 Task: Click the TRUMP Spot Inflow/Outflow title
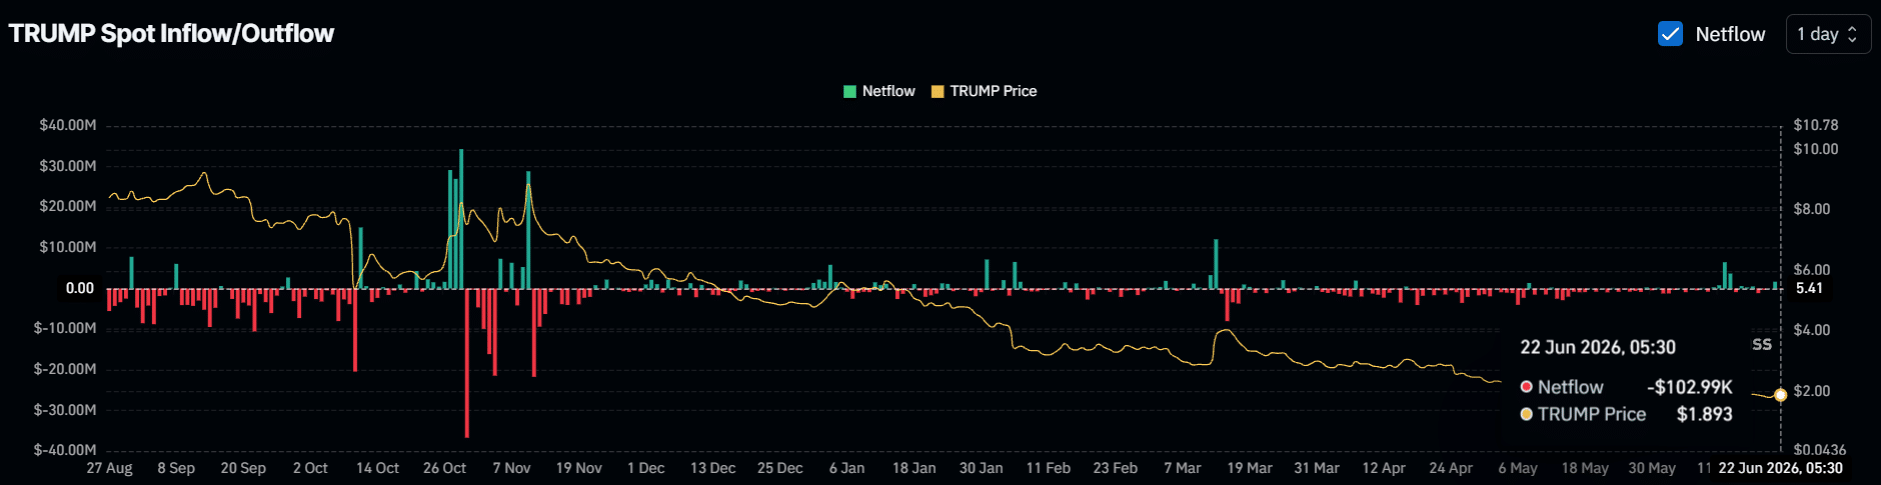coord(171,33)
